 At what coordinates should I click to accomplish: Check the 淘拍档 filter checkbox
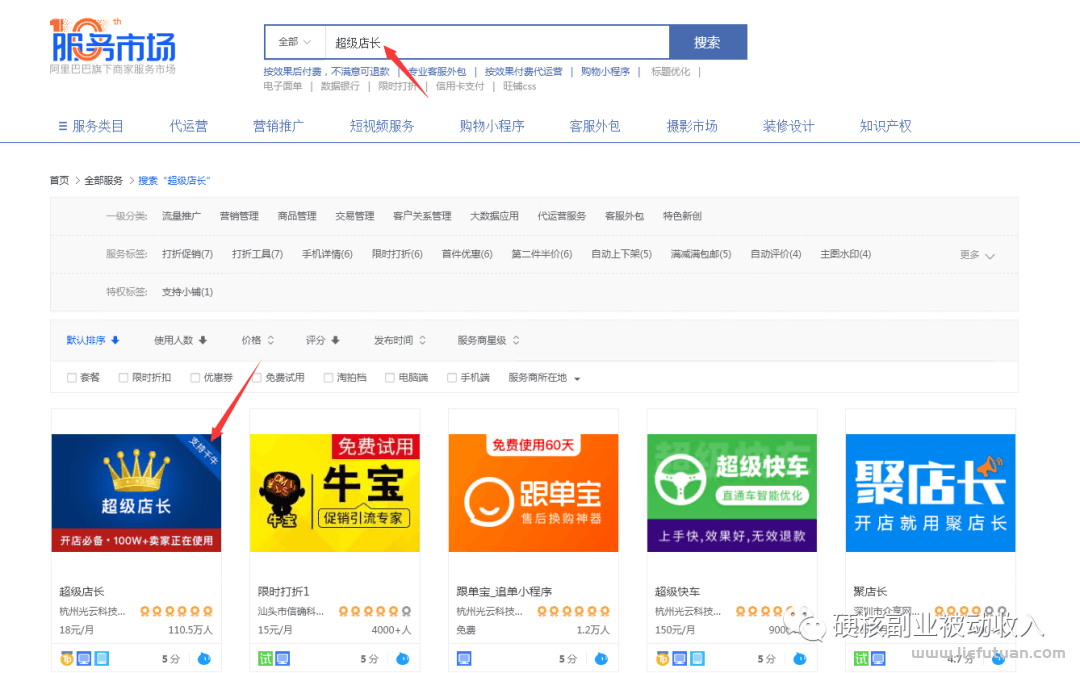[x=329, y=377]
